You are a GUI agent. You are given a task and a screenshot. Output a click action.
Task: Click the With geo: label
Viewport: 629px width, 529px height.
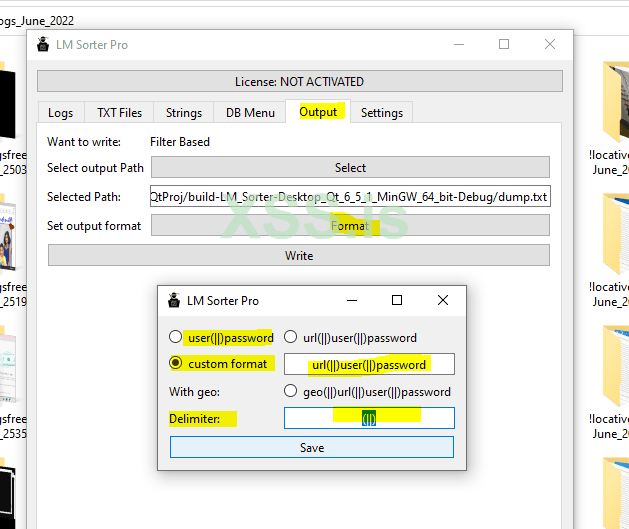[x=194, y=391]
